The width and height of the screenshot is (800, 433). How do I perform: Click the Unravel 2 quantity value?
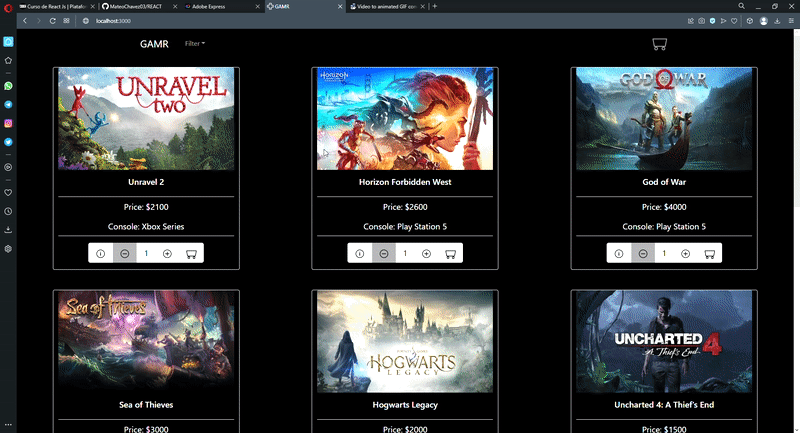coord(146,253)
